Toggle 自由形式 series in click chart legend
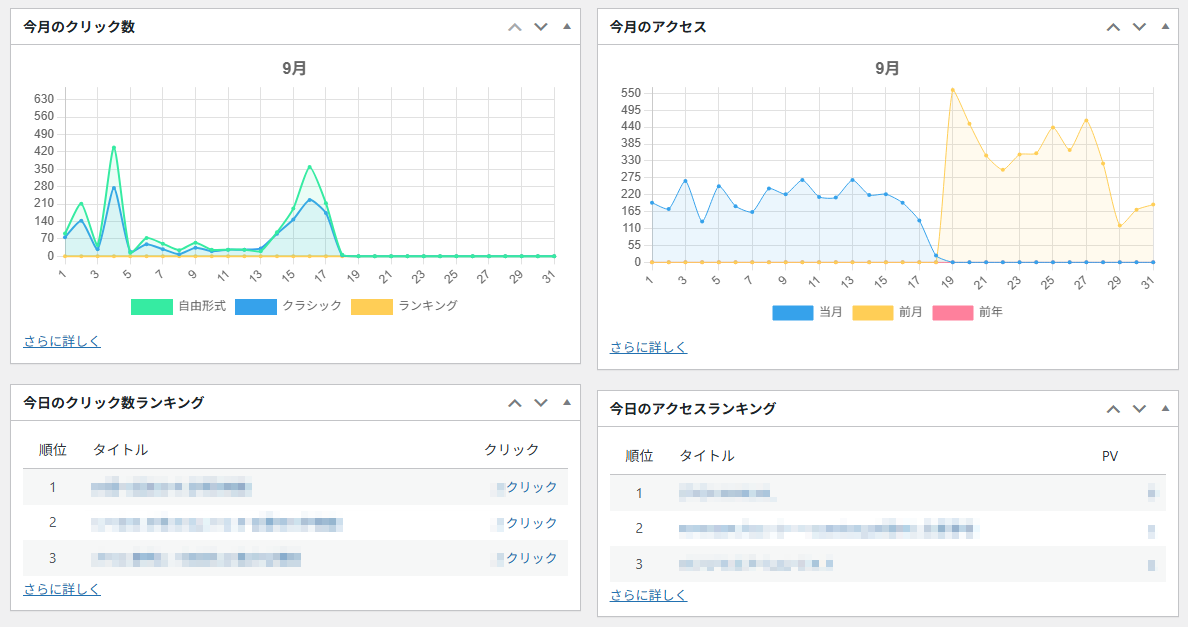1188x627 pixels. 151,306
